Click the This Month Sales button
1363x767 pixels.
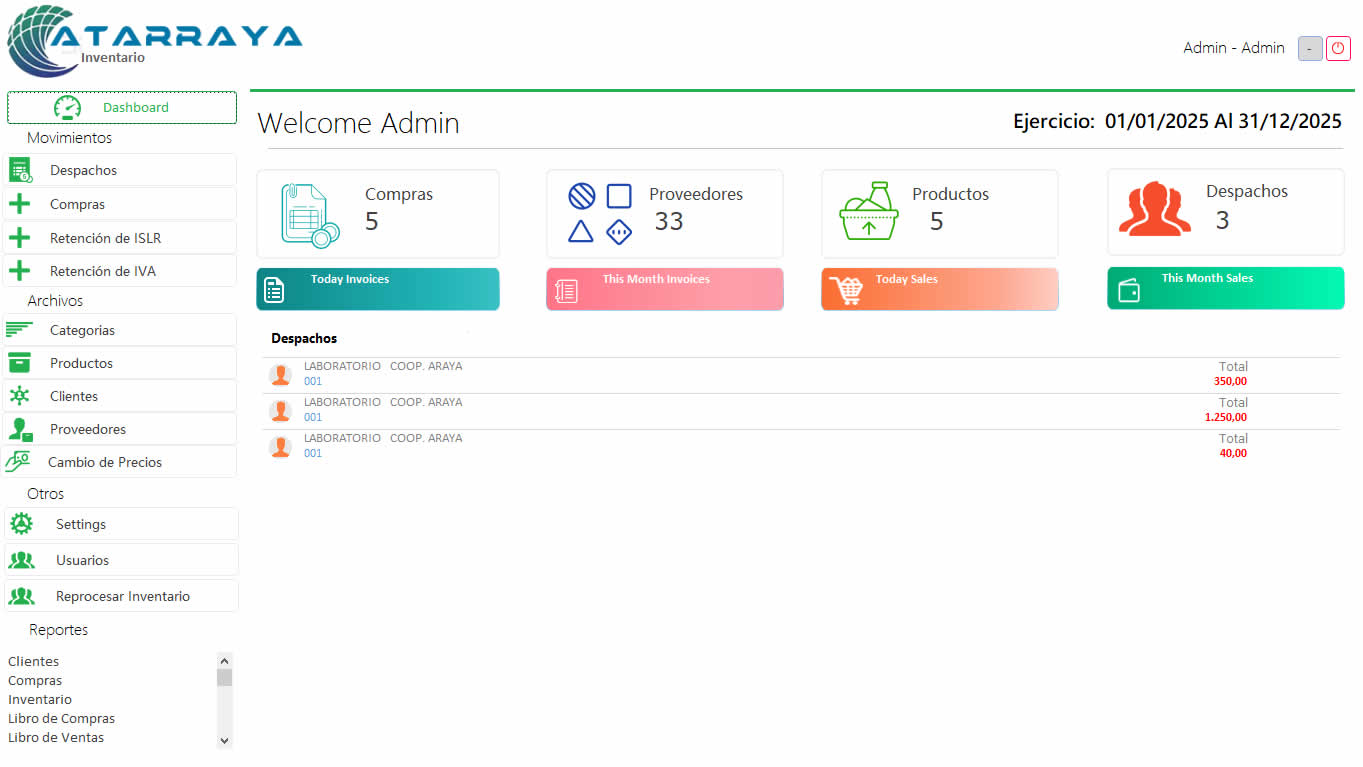1225,288
